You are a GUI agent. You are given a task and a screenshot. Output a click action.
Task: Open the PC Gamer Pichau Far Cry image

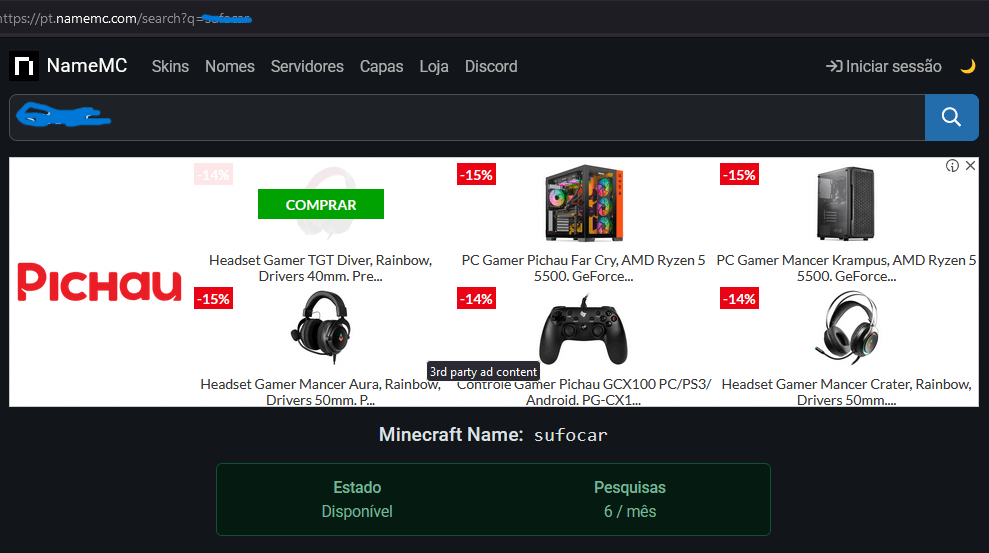584,203
